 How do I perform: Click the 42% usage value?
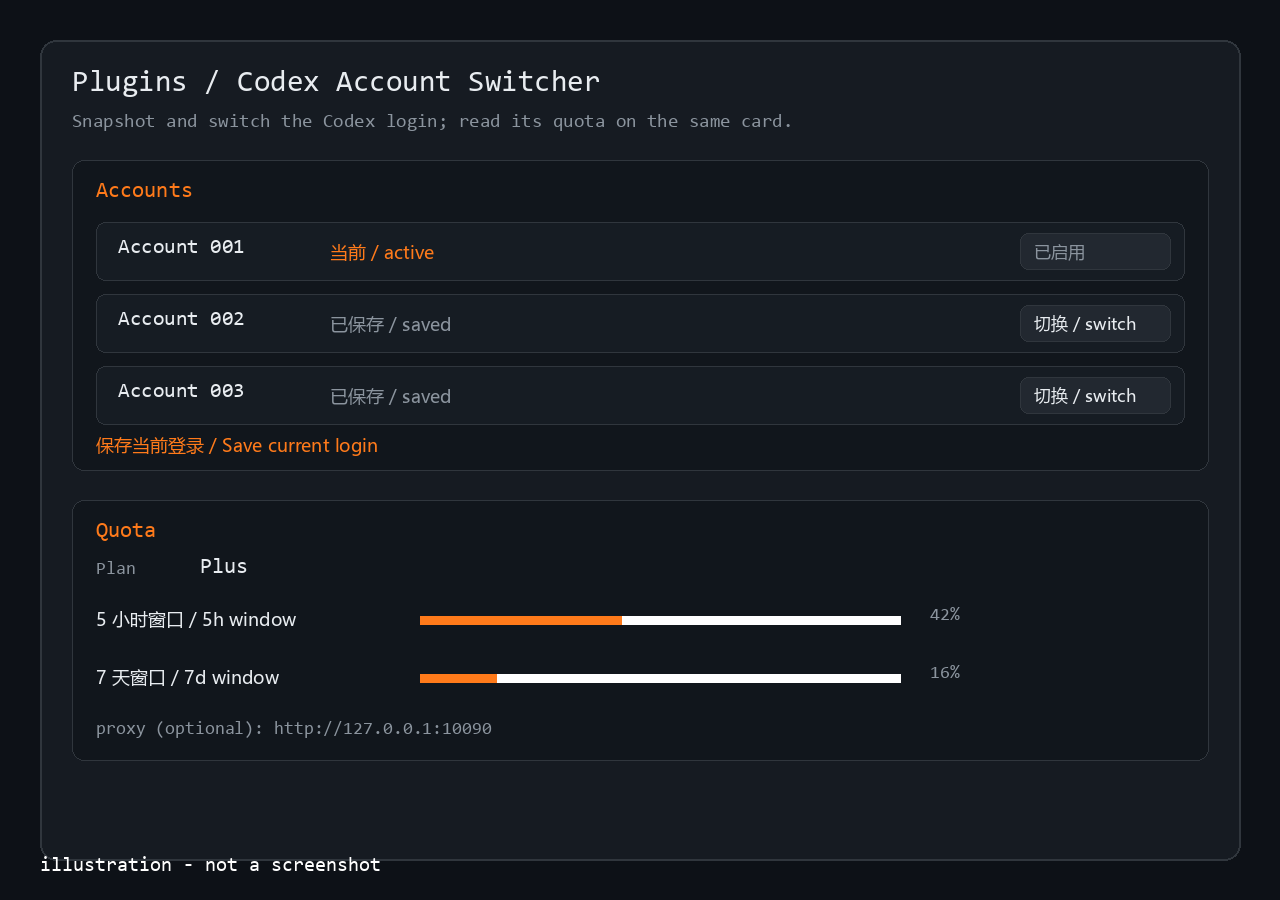945,614
